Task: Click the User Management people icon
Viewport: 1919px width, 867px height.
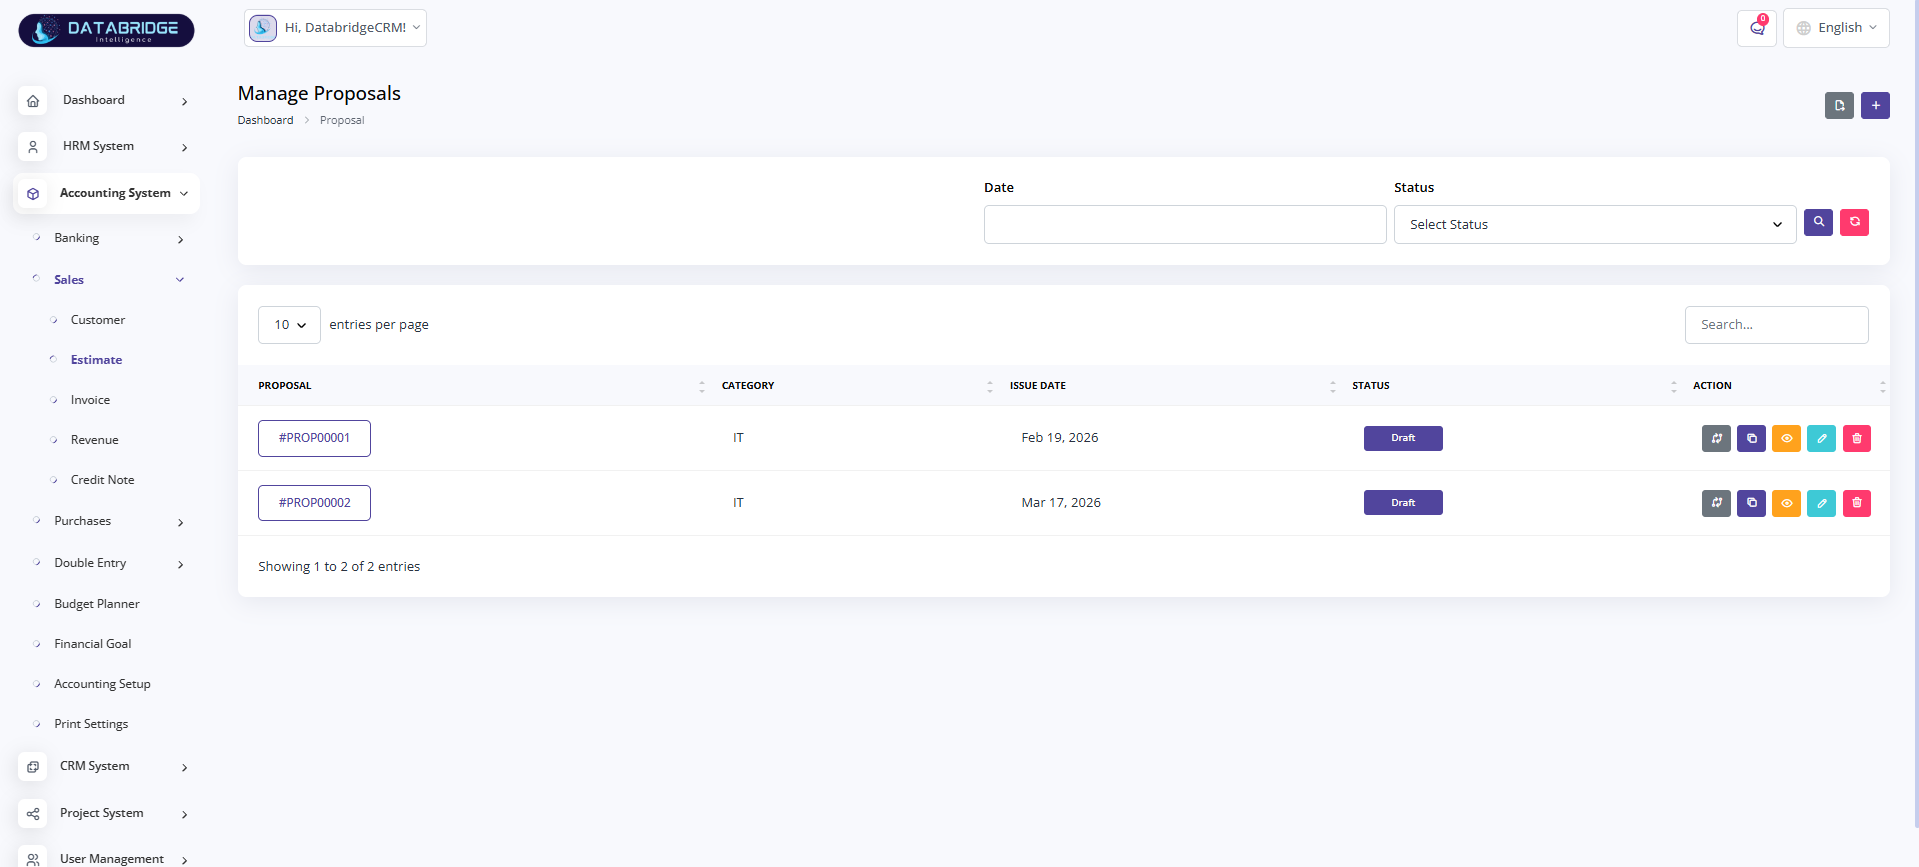Action: (33, 859)
